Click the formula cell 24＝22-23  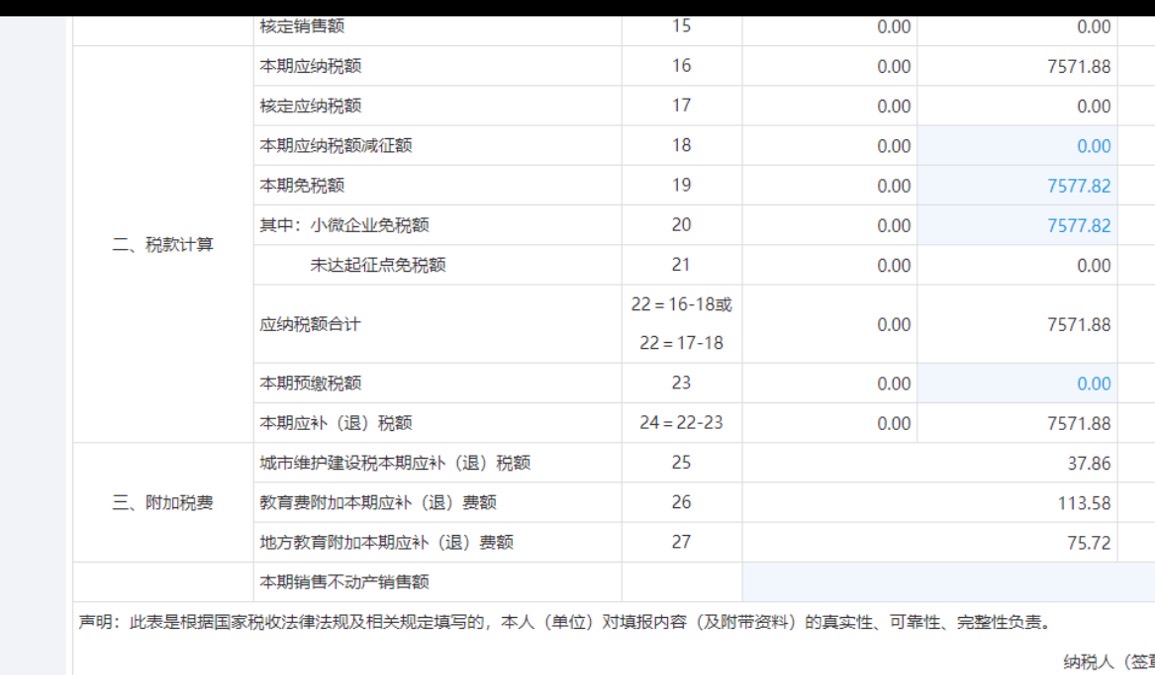681,423
